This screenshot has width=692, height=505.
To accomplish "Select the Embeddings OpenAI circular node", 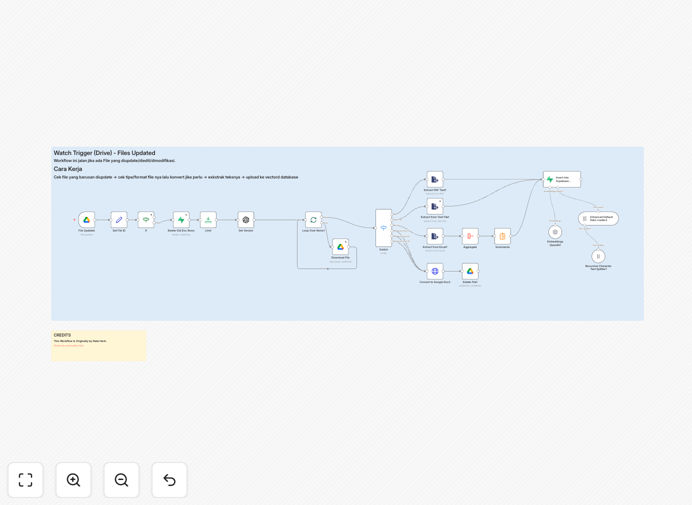I will coord(555,232).
